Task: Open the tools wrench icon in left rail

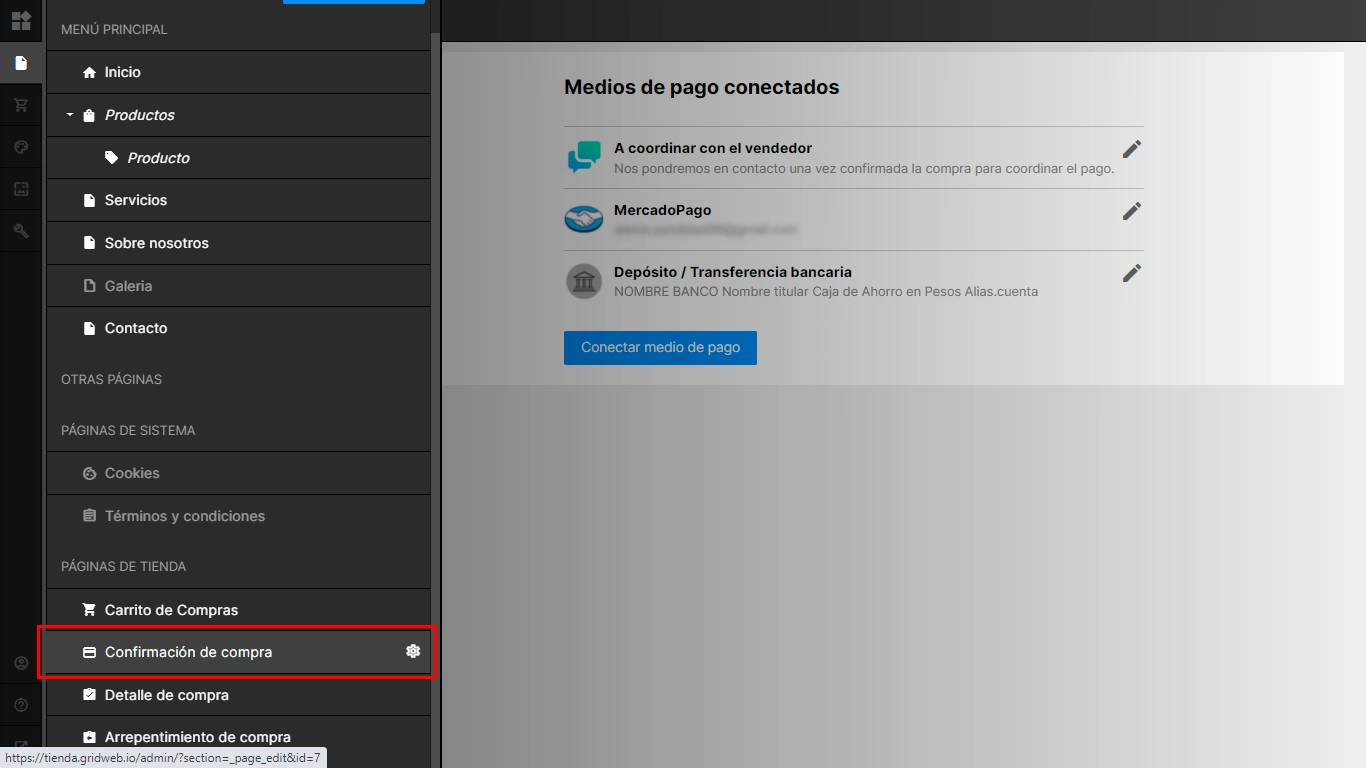Action: [x=21, y=231]
